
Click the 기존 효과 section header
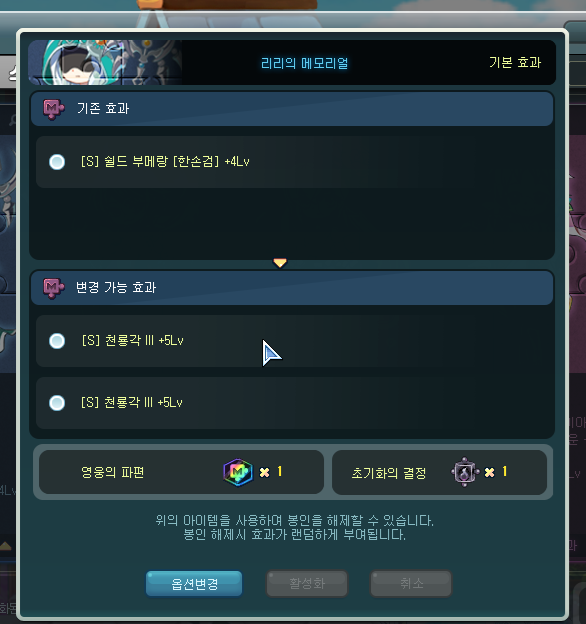[x=292, y=109]
